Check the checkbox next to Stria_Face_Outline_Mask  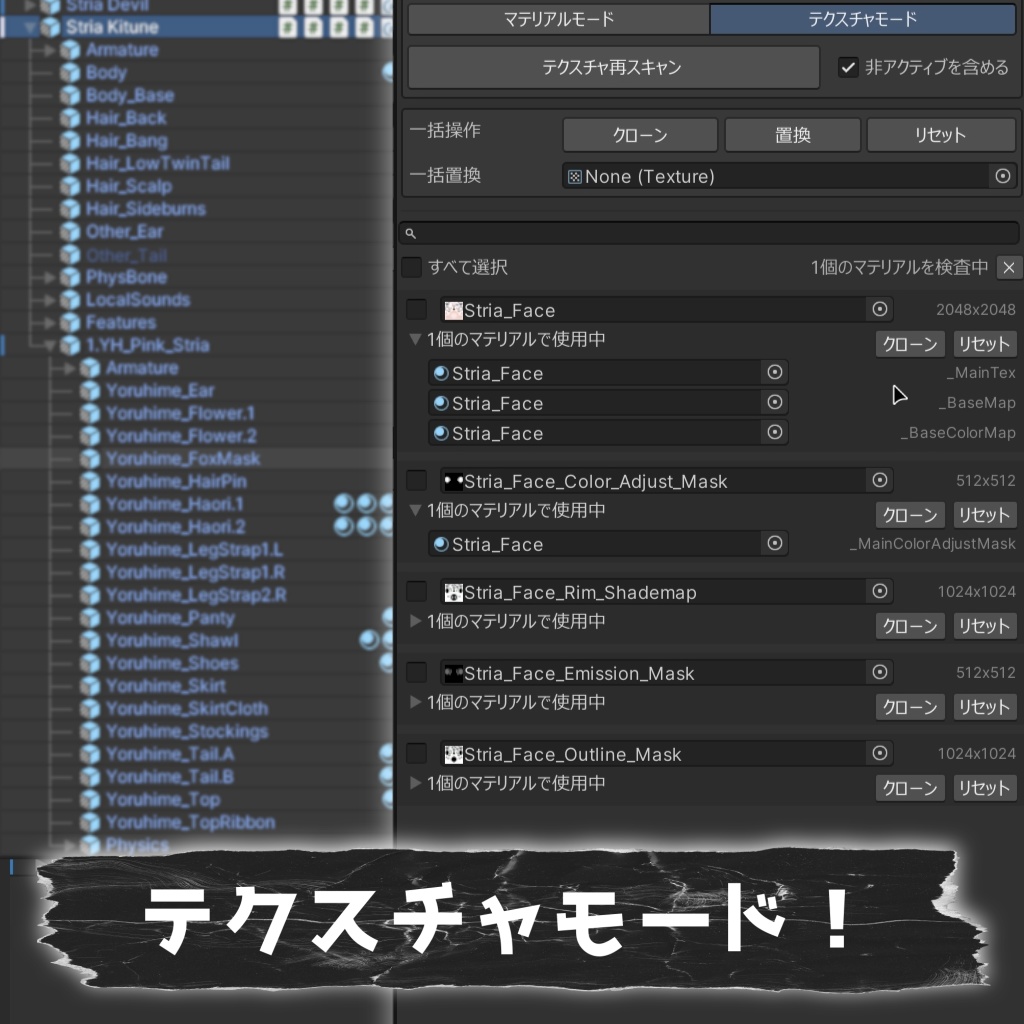pos(416,753)
